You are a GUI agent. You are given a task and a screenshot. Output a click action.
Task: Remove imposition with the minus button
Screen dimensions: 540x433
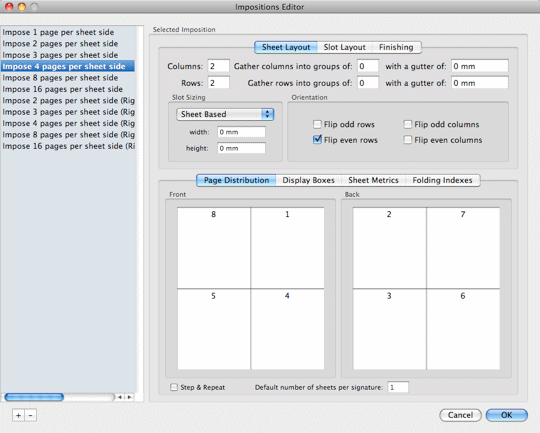coord(31,415)
